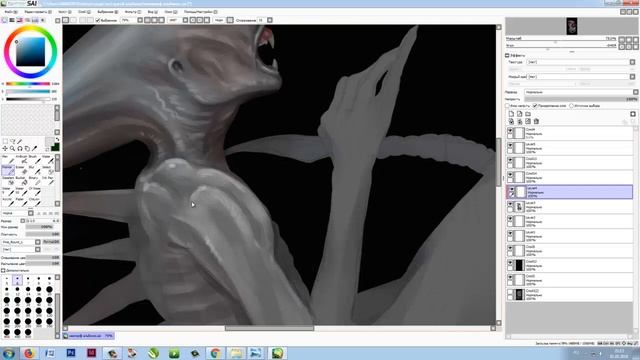Pick a color in the saturation square
The height and width of the screenshot is (360, 640).
point(31,52)
